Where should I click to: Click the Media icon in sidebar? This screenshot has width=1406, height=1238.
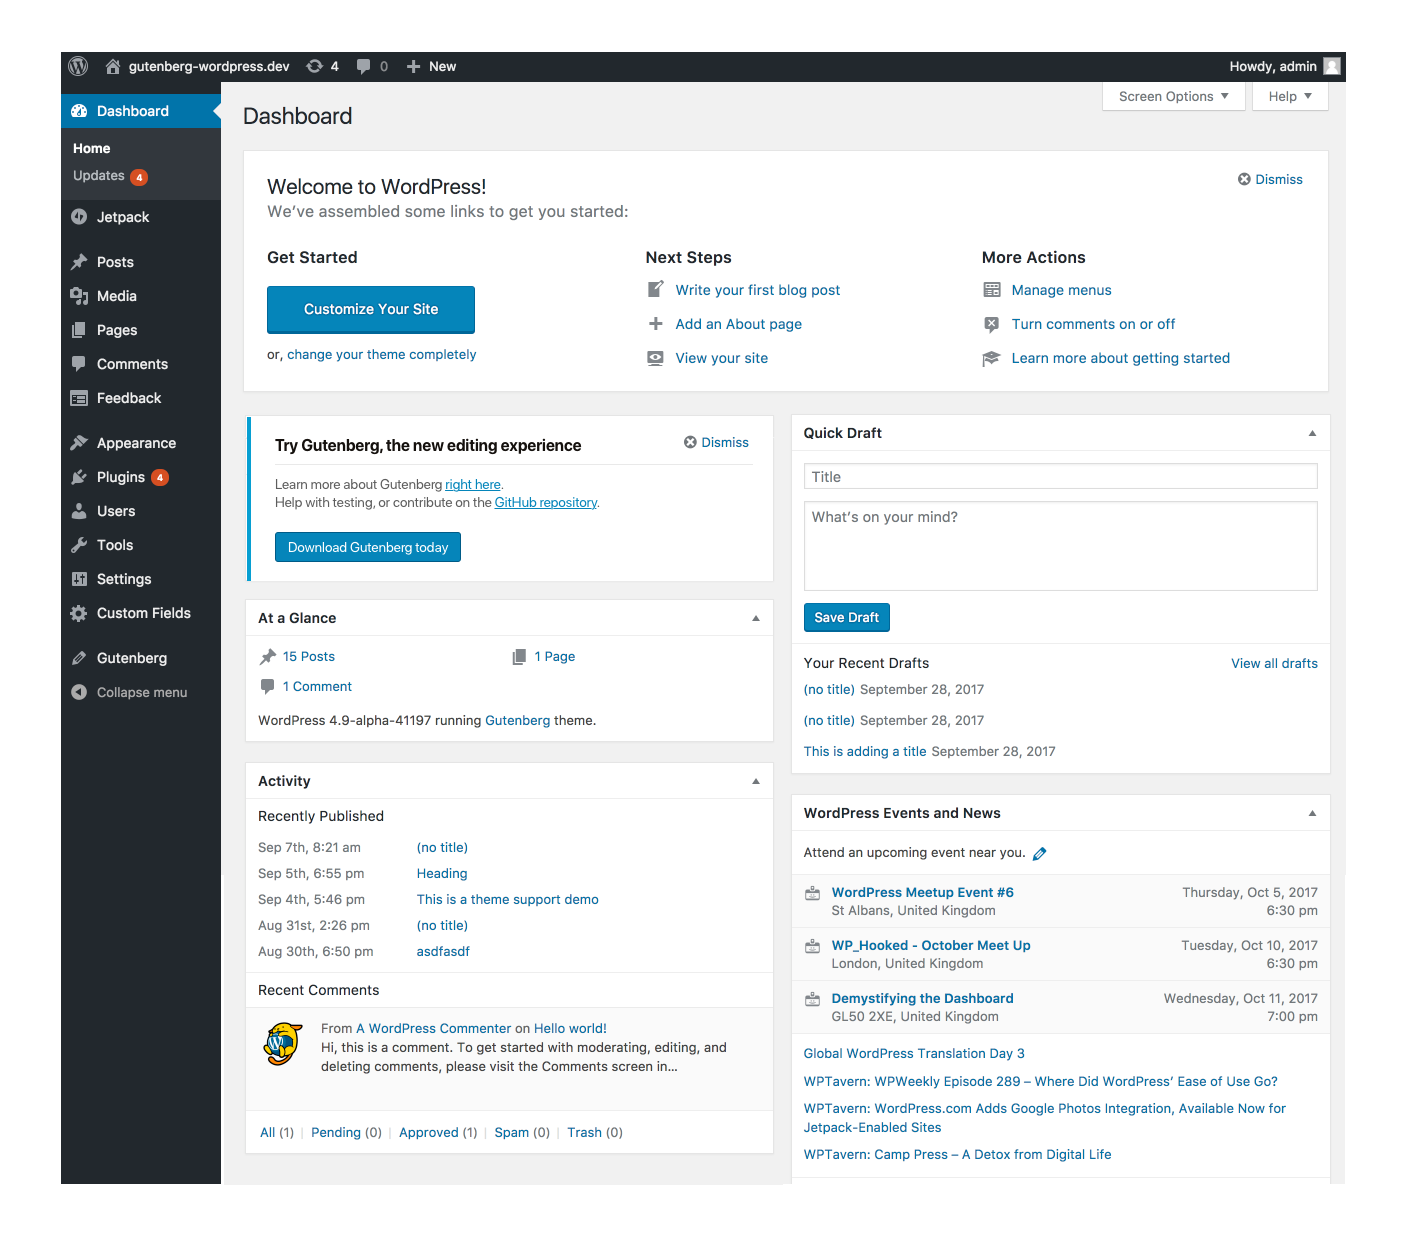tap(79, 296)
